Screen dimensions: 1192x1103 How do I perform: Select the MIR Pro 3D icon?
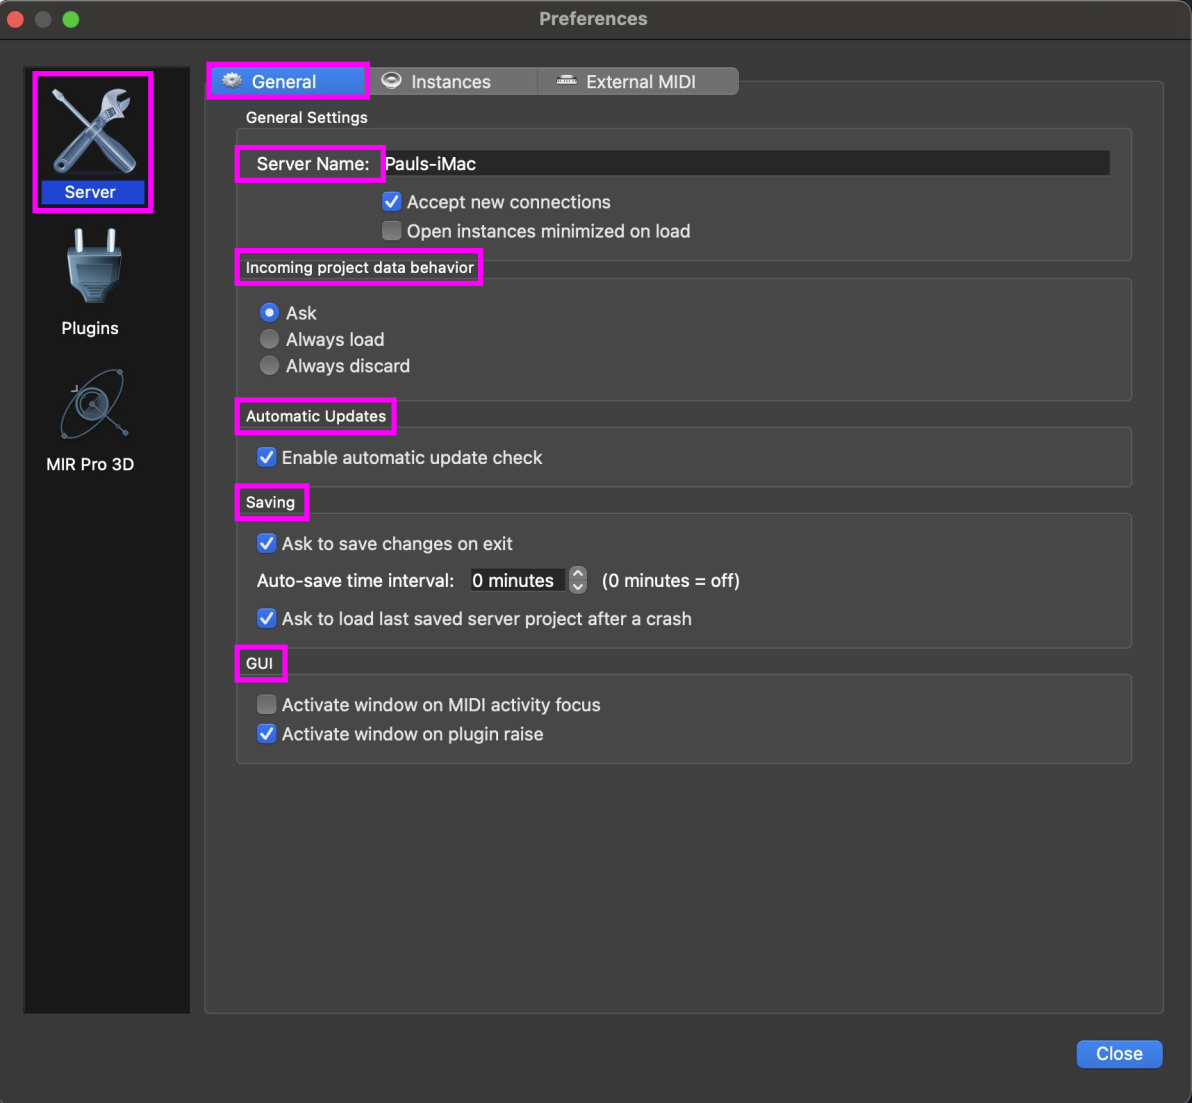(x=92, y=405)
